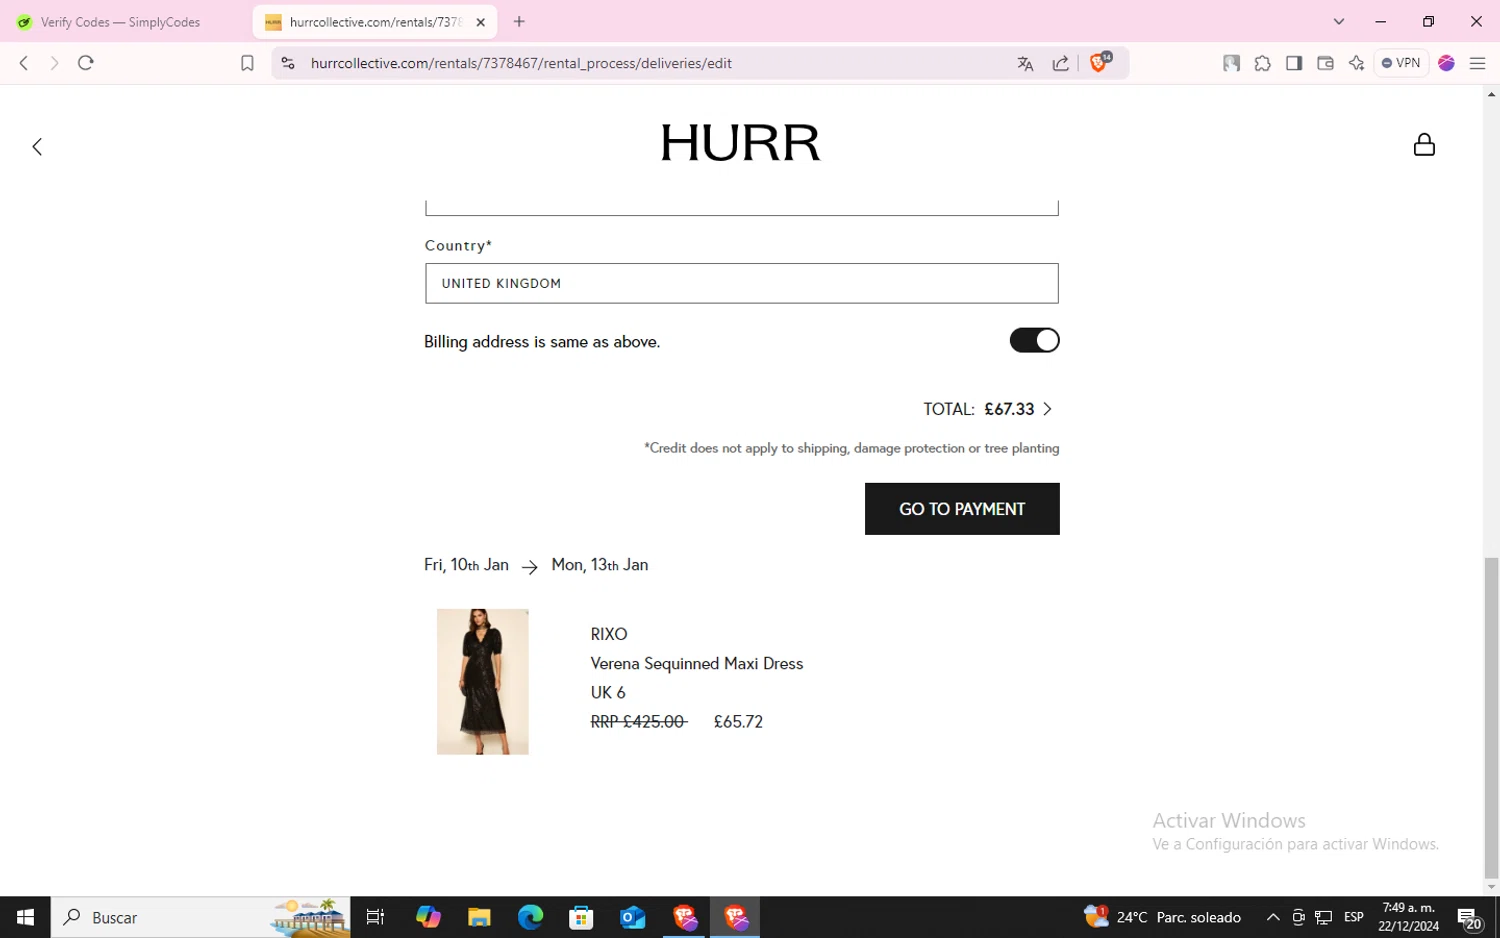Image resolution: width=1500 pixels, height=938 pixels.
Task: Click browser forward navigation button
Action: 54,63
